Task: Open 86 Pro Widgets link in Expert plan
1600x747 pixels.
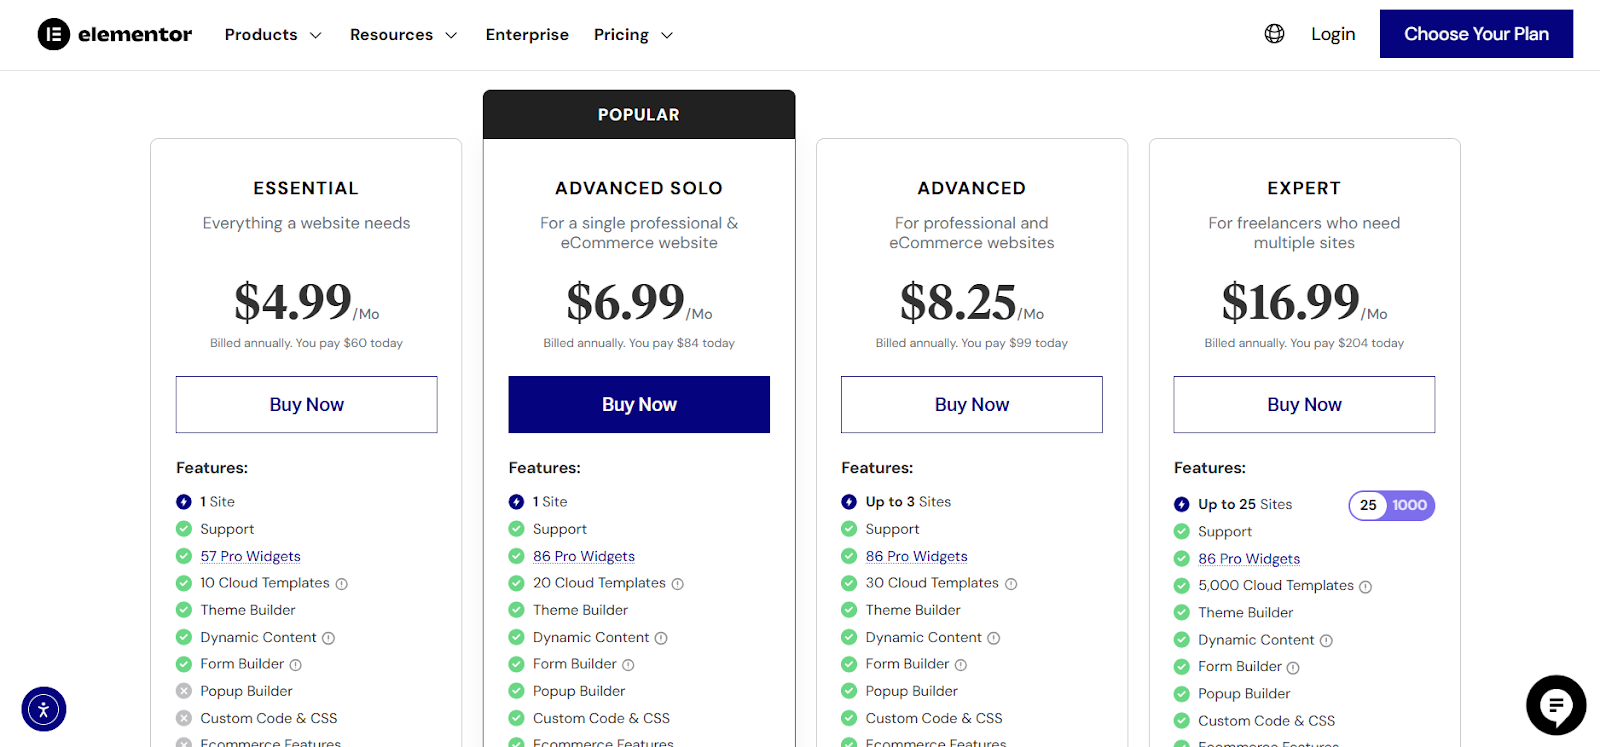Action: pos(1249,559)
